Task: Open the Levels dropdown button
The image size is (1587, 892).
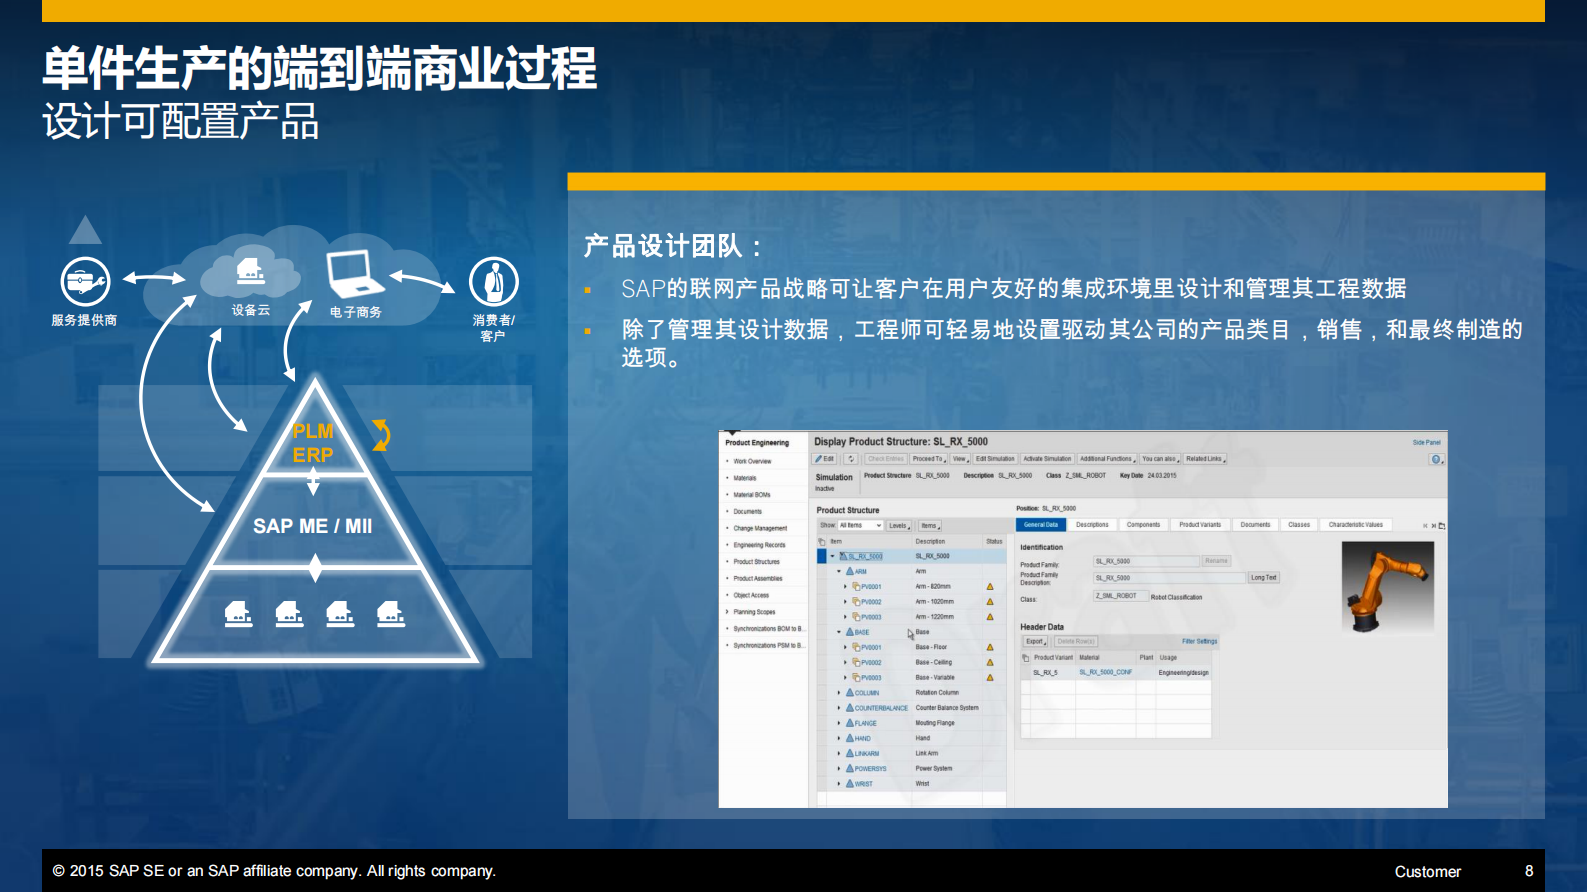Action: pyautogui.click(x=899, y=525)
